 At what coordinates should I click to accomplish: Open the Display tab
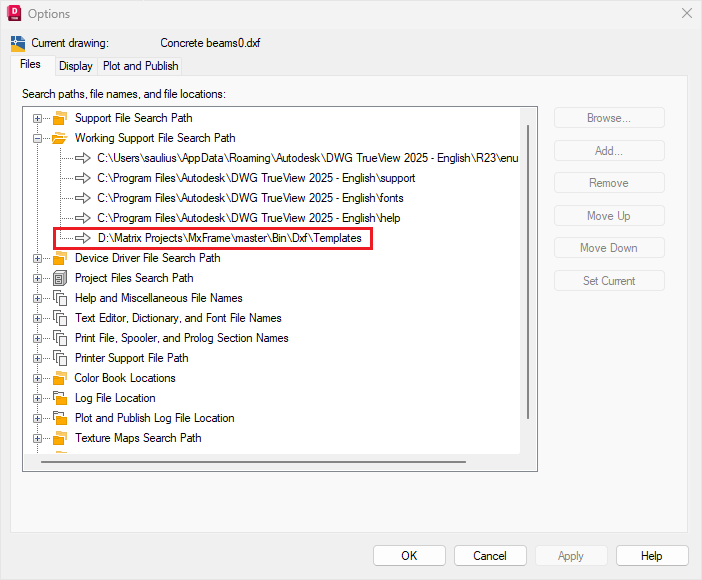[76, 66]
